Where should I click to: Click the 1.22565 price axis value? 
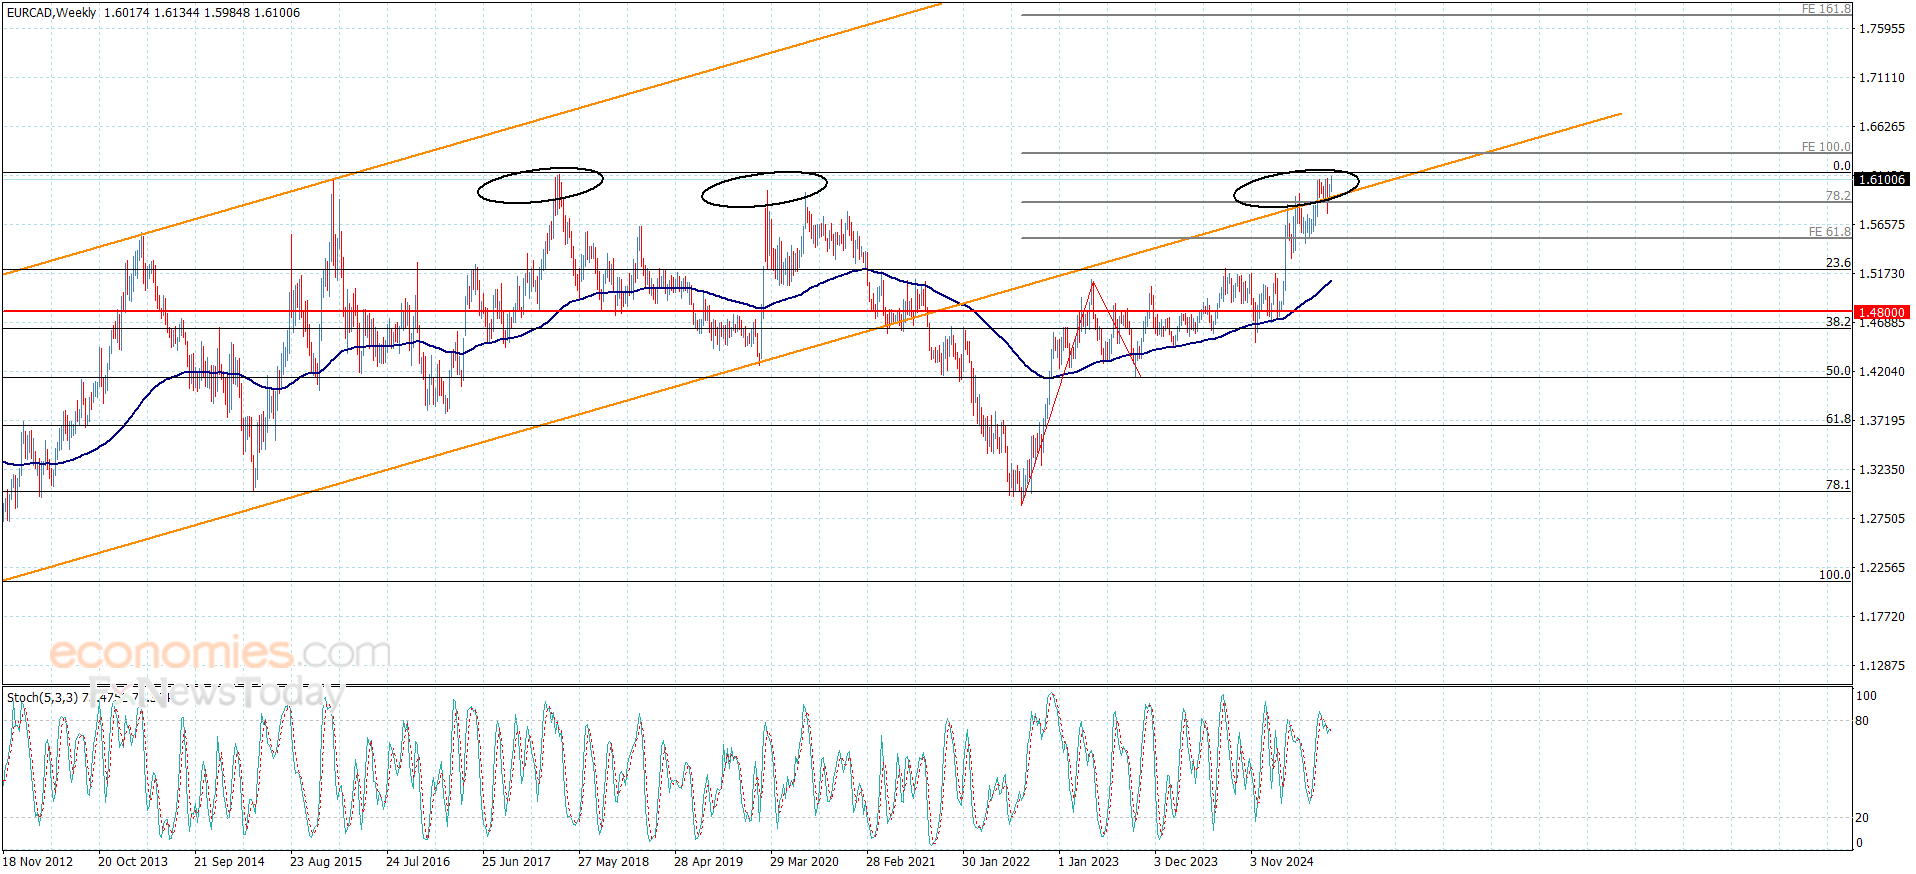1881,568
